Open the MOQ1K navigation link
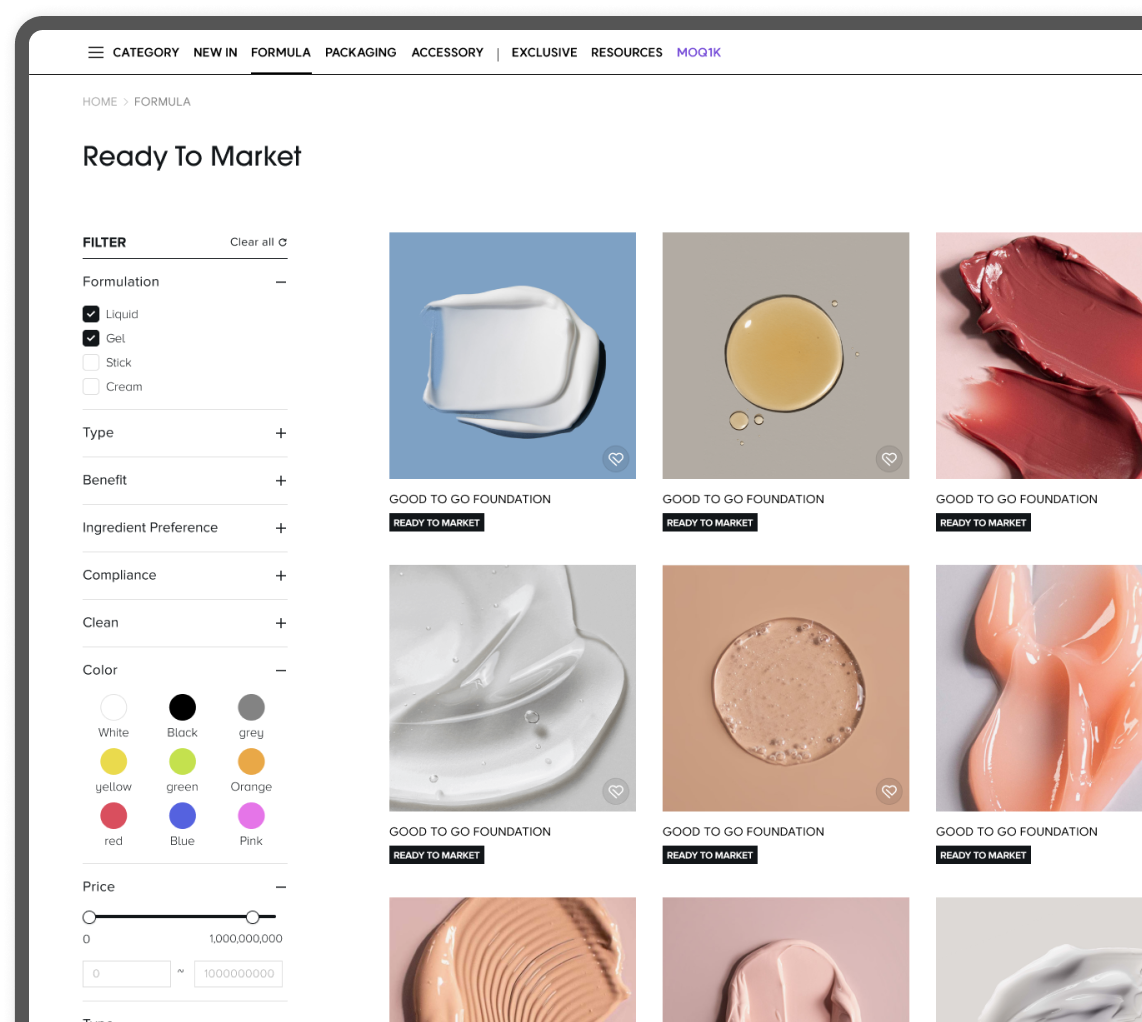This screenshot has height=1022, width=1142. [698, 52]
